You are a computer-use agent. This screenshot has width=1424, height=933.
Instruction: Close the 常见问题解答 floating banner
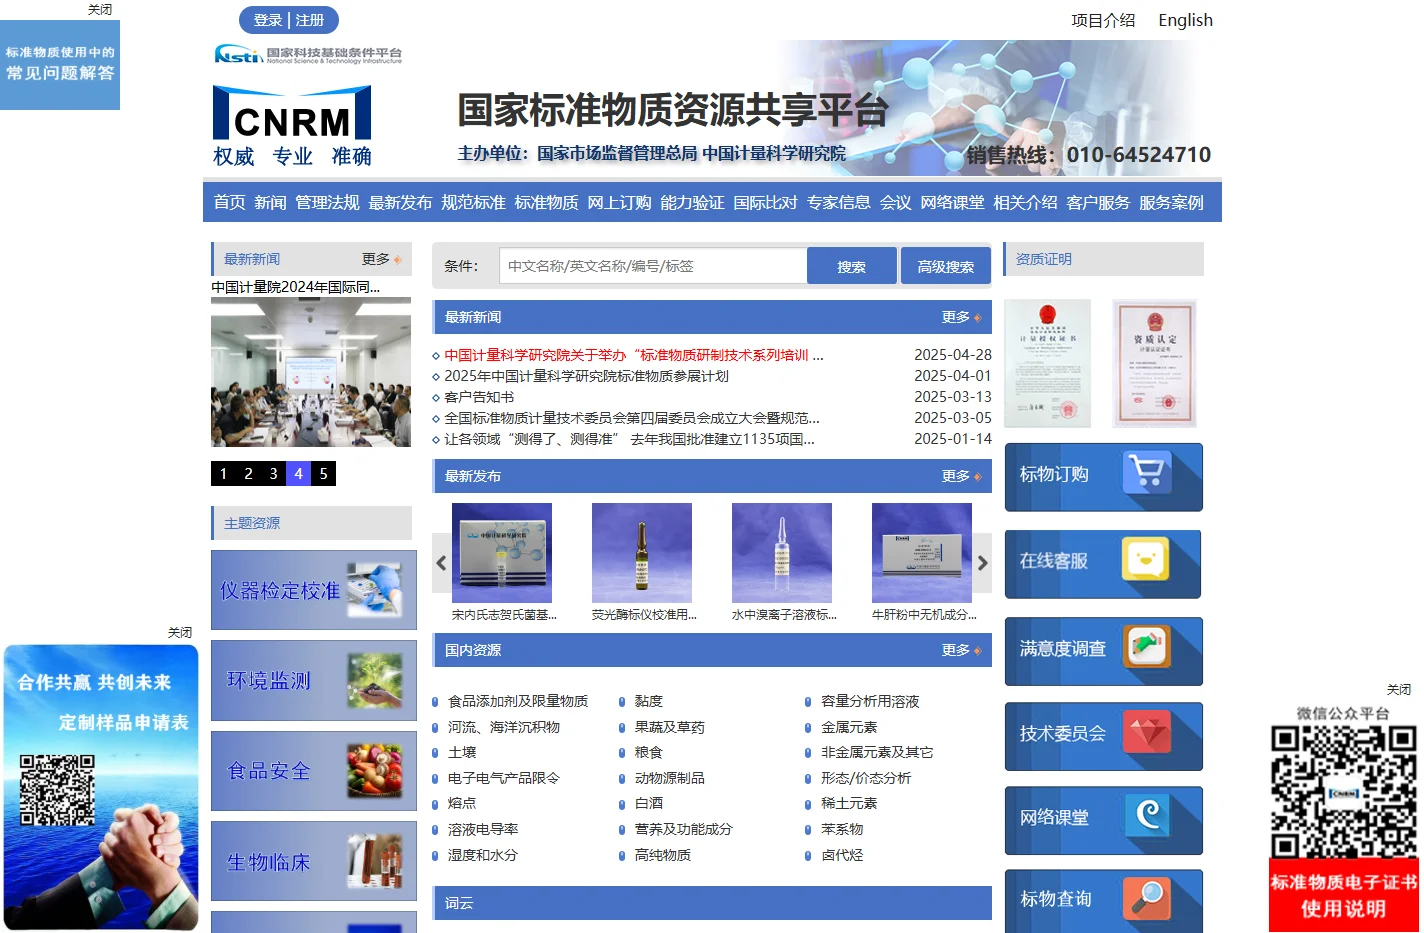pyautogui.click(x=100, y=9)
